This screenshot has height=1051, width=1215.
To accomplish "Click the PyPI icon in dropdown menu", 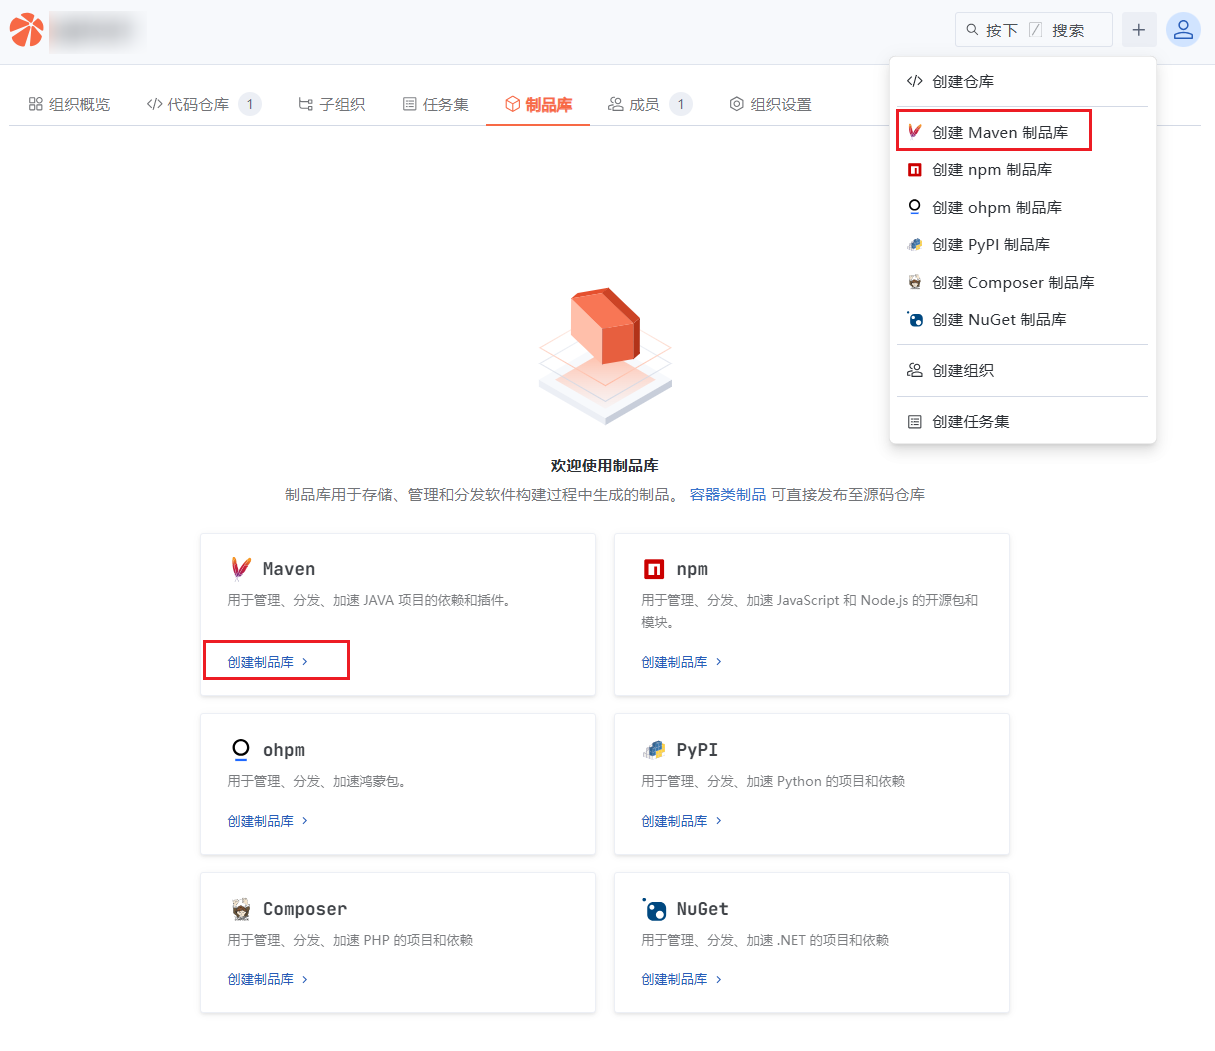I will point(914,245).
